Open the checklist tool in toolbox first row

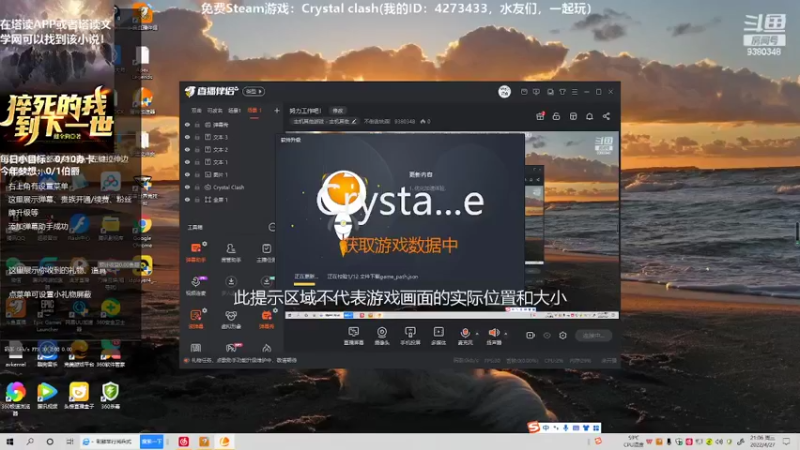tap(266, 252)
